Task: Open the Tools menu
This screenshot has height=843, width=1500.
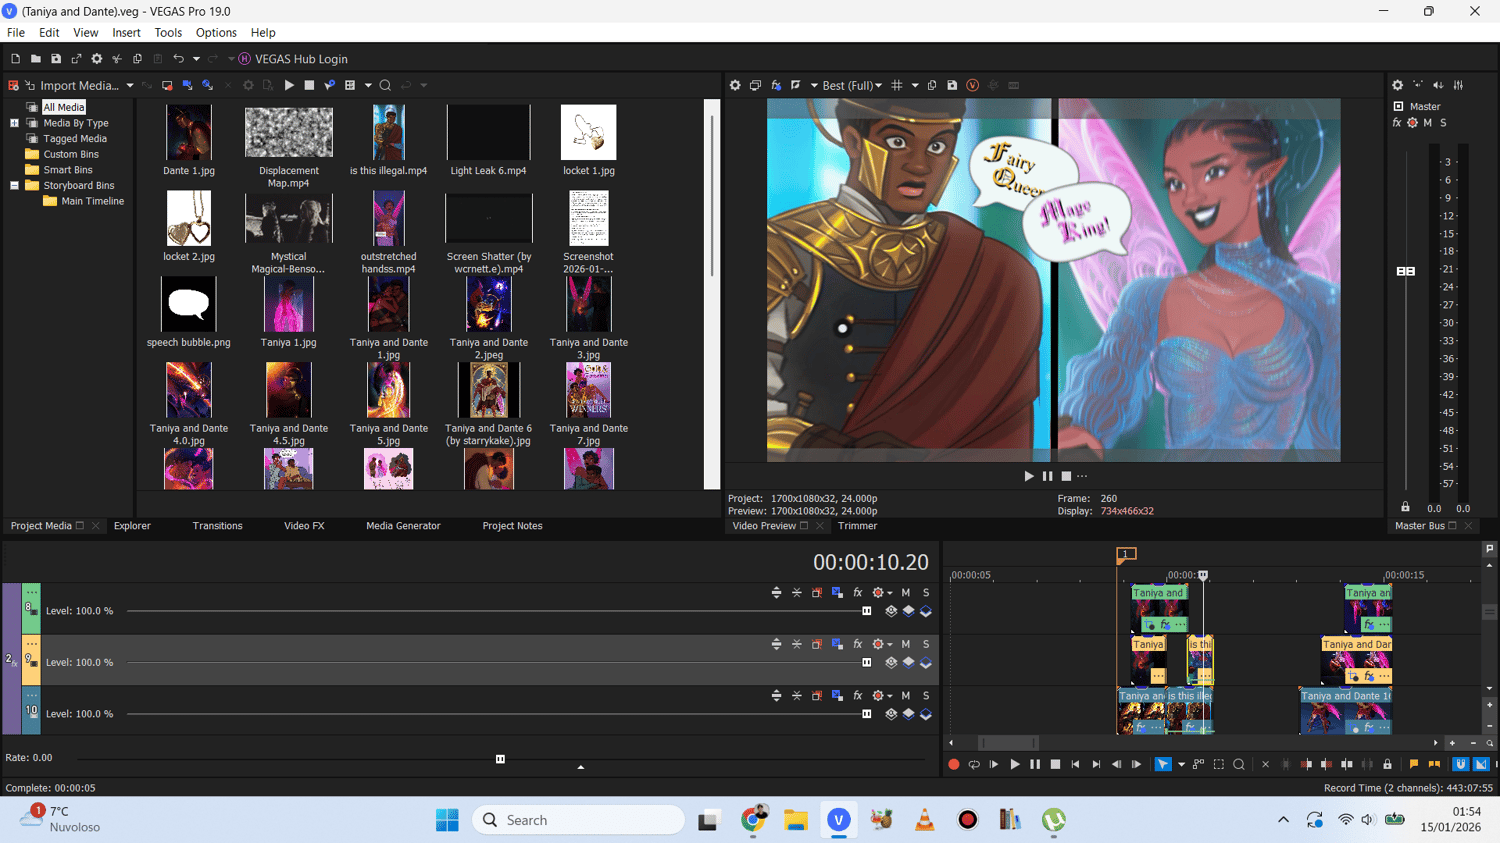Action: coord(168,33)
